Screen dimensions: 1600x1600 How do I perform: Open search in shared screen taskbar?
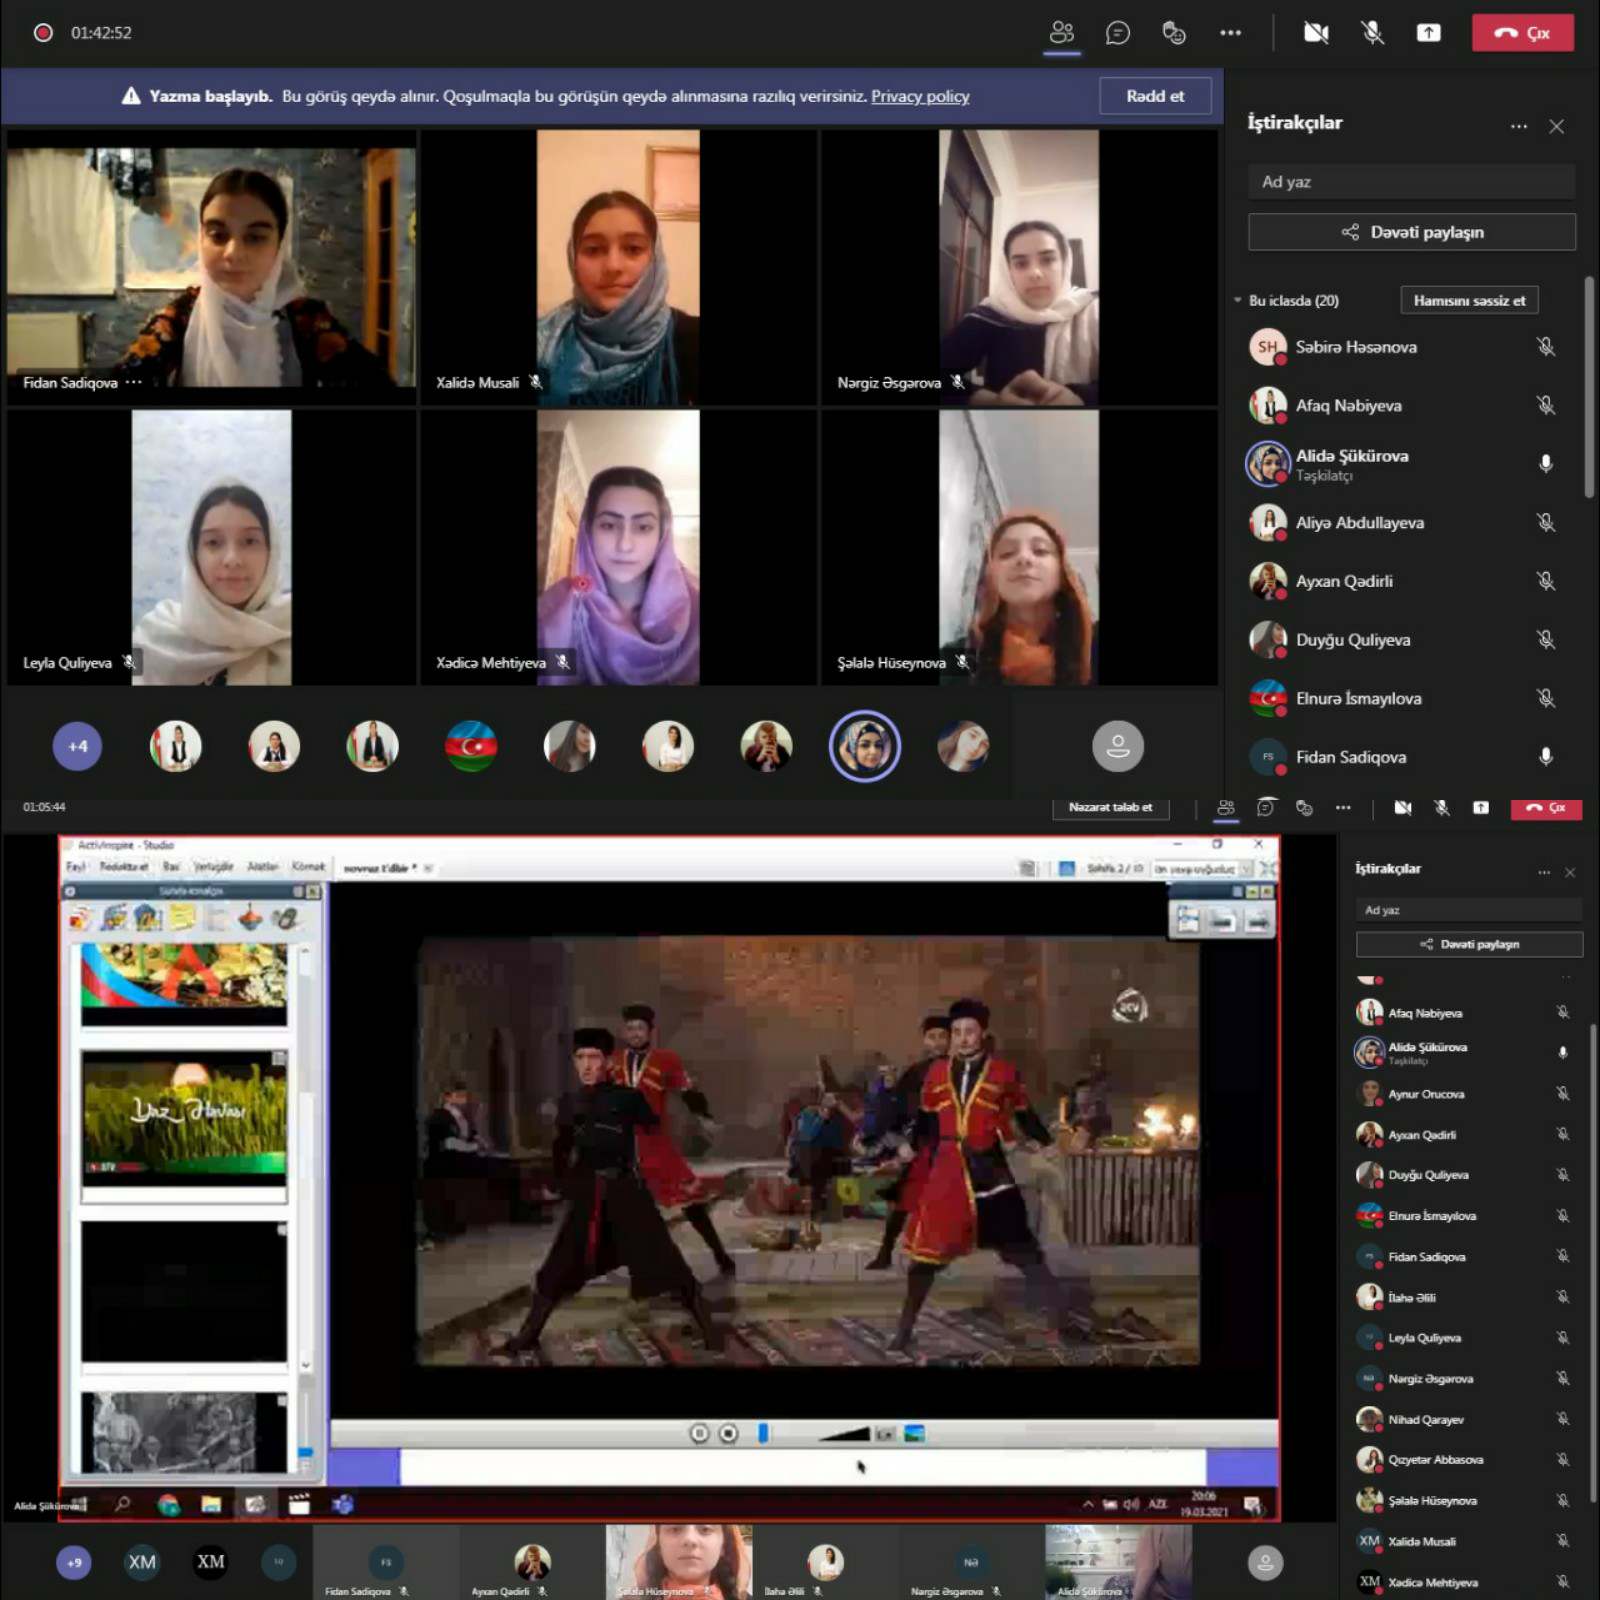click(123, 1504)
